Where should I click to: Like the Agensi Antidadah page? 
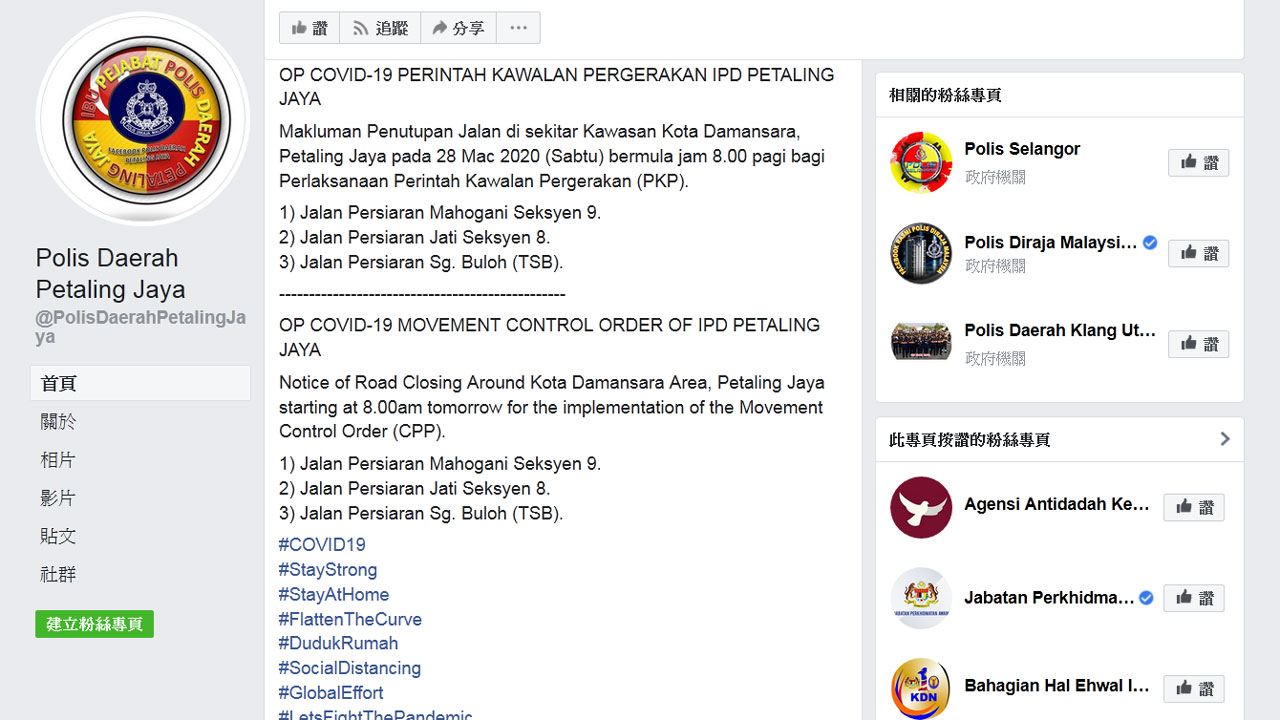pyautogui.click(x=1193, y=507)
